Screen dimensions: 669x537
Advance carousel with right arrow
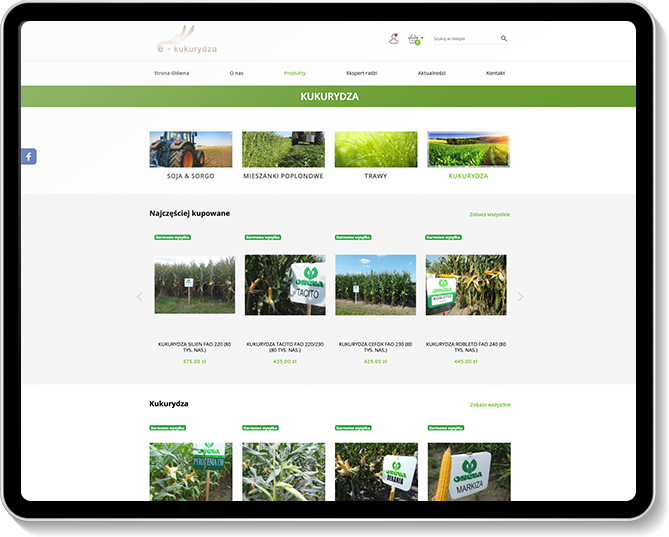pyautogui.click(x=520, y=296)
